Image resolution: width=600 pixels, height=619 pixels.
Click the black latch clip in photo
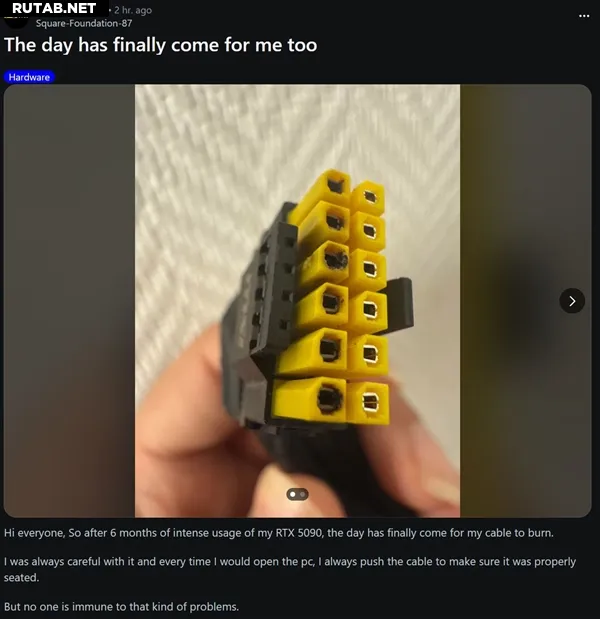coord(400,304)
